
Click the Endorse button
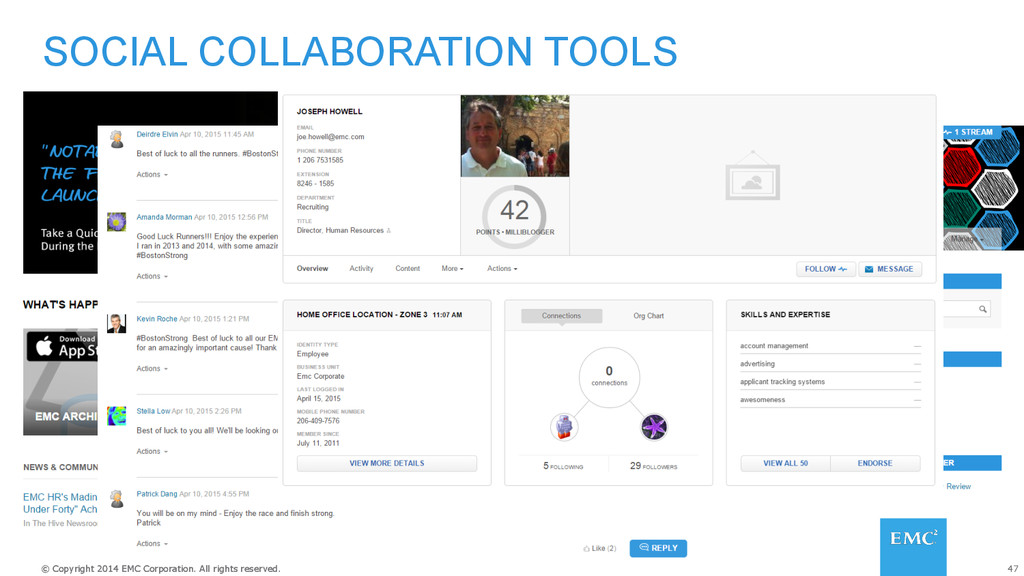coord(874,463)
